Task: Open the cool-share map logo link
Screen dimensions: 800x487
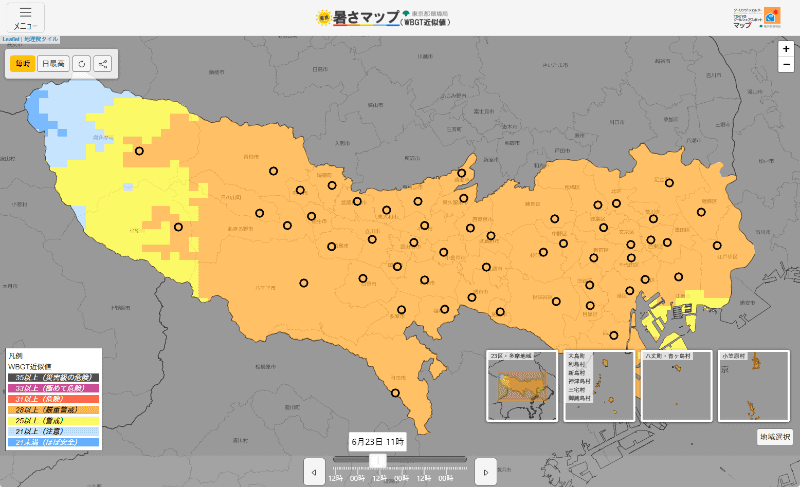Action: (757, 18)
